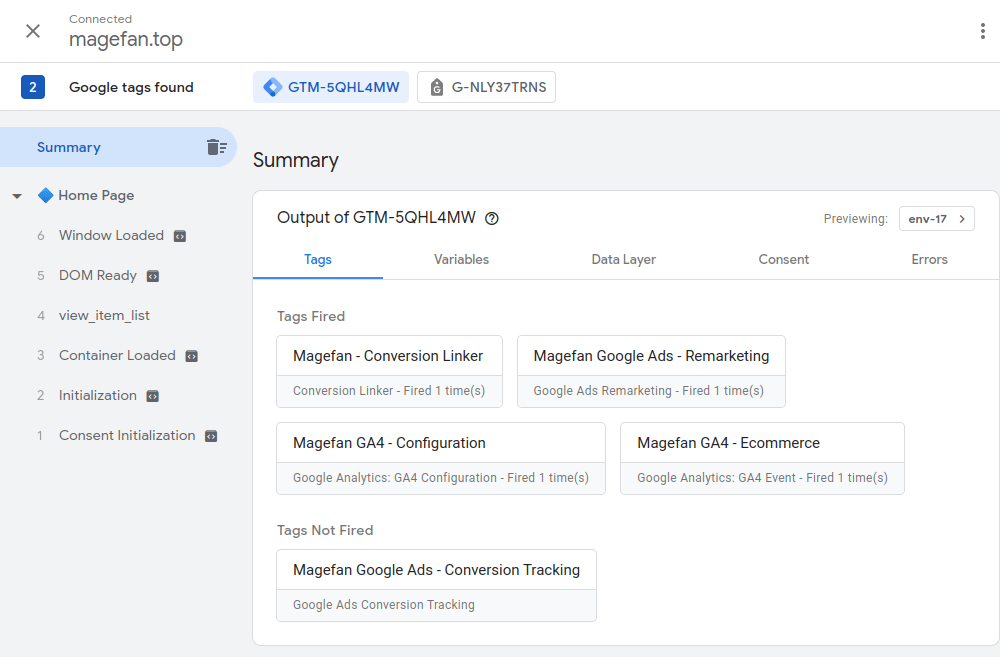This screenshot has height=657, width=1000.
Task: Select the Initialization event
Action: click(98, 395)
